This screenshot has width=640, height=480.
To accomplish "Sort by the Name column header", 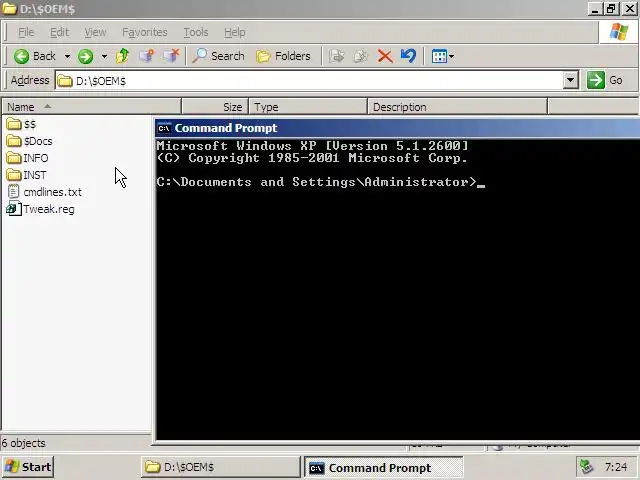I will coord(91,107).
